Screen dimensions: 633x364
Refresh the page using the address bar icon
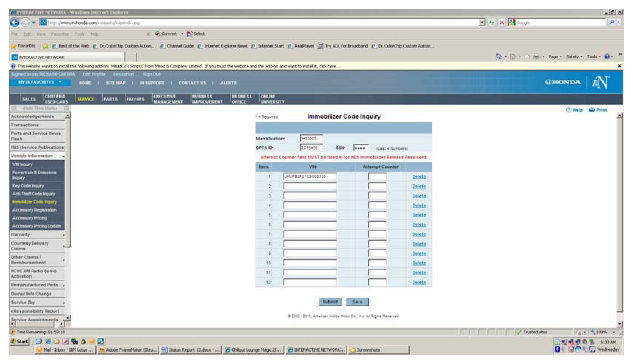[x=491, y=23]
